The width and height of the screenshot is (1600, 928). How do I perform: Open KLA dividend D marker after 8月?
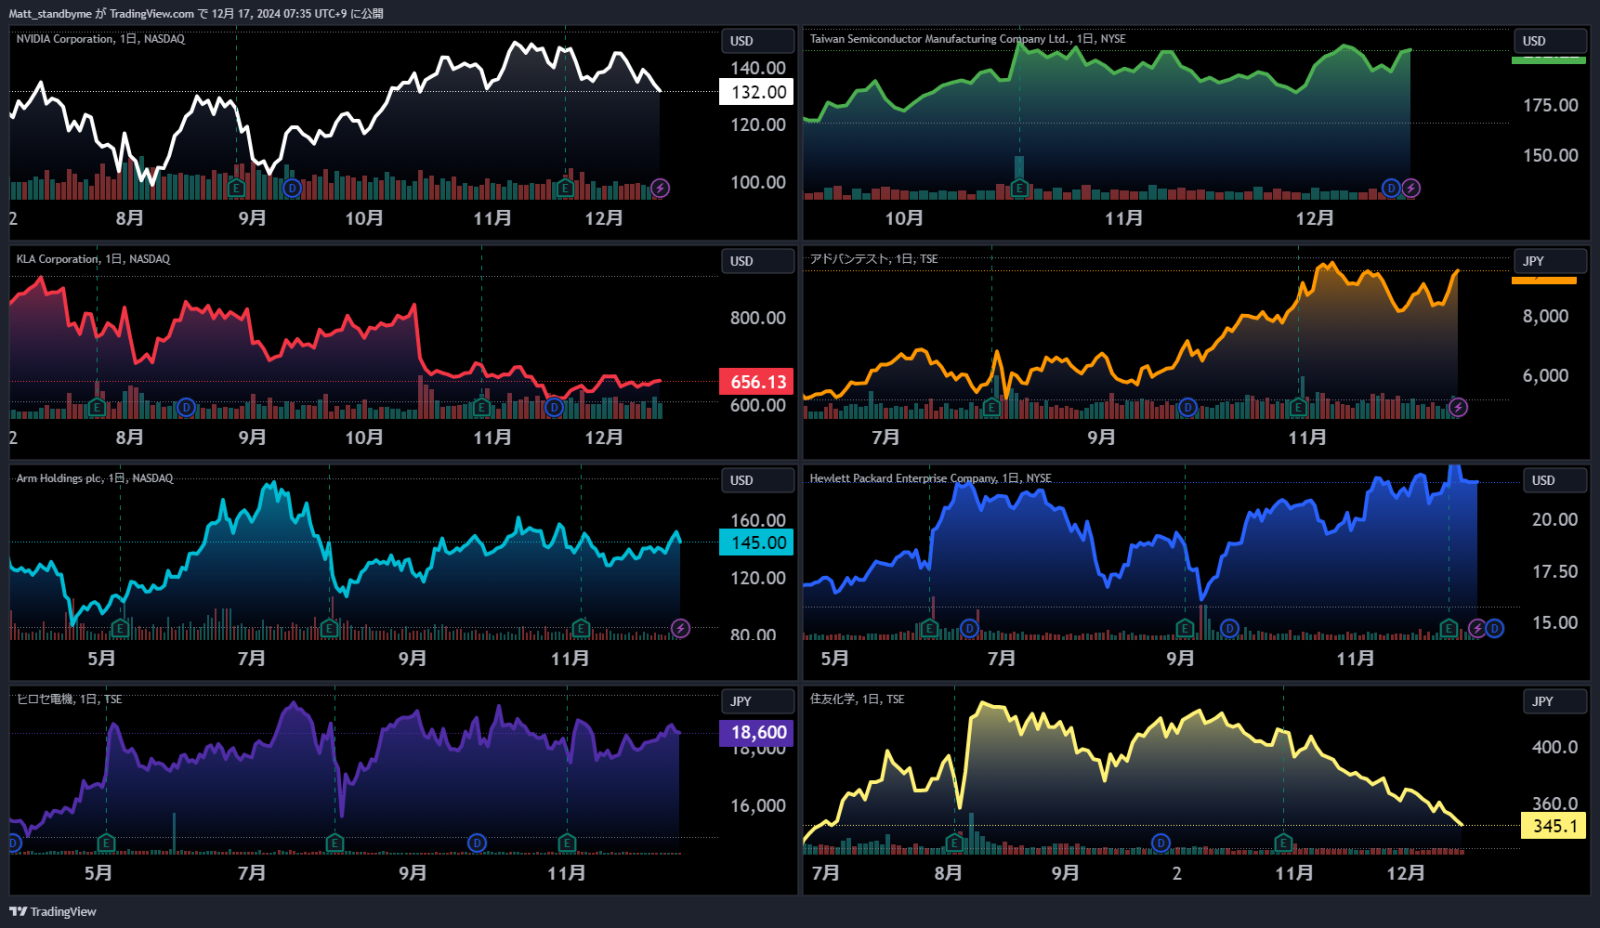click(x=186, y=407)
